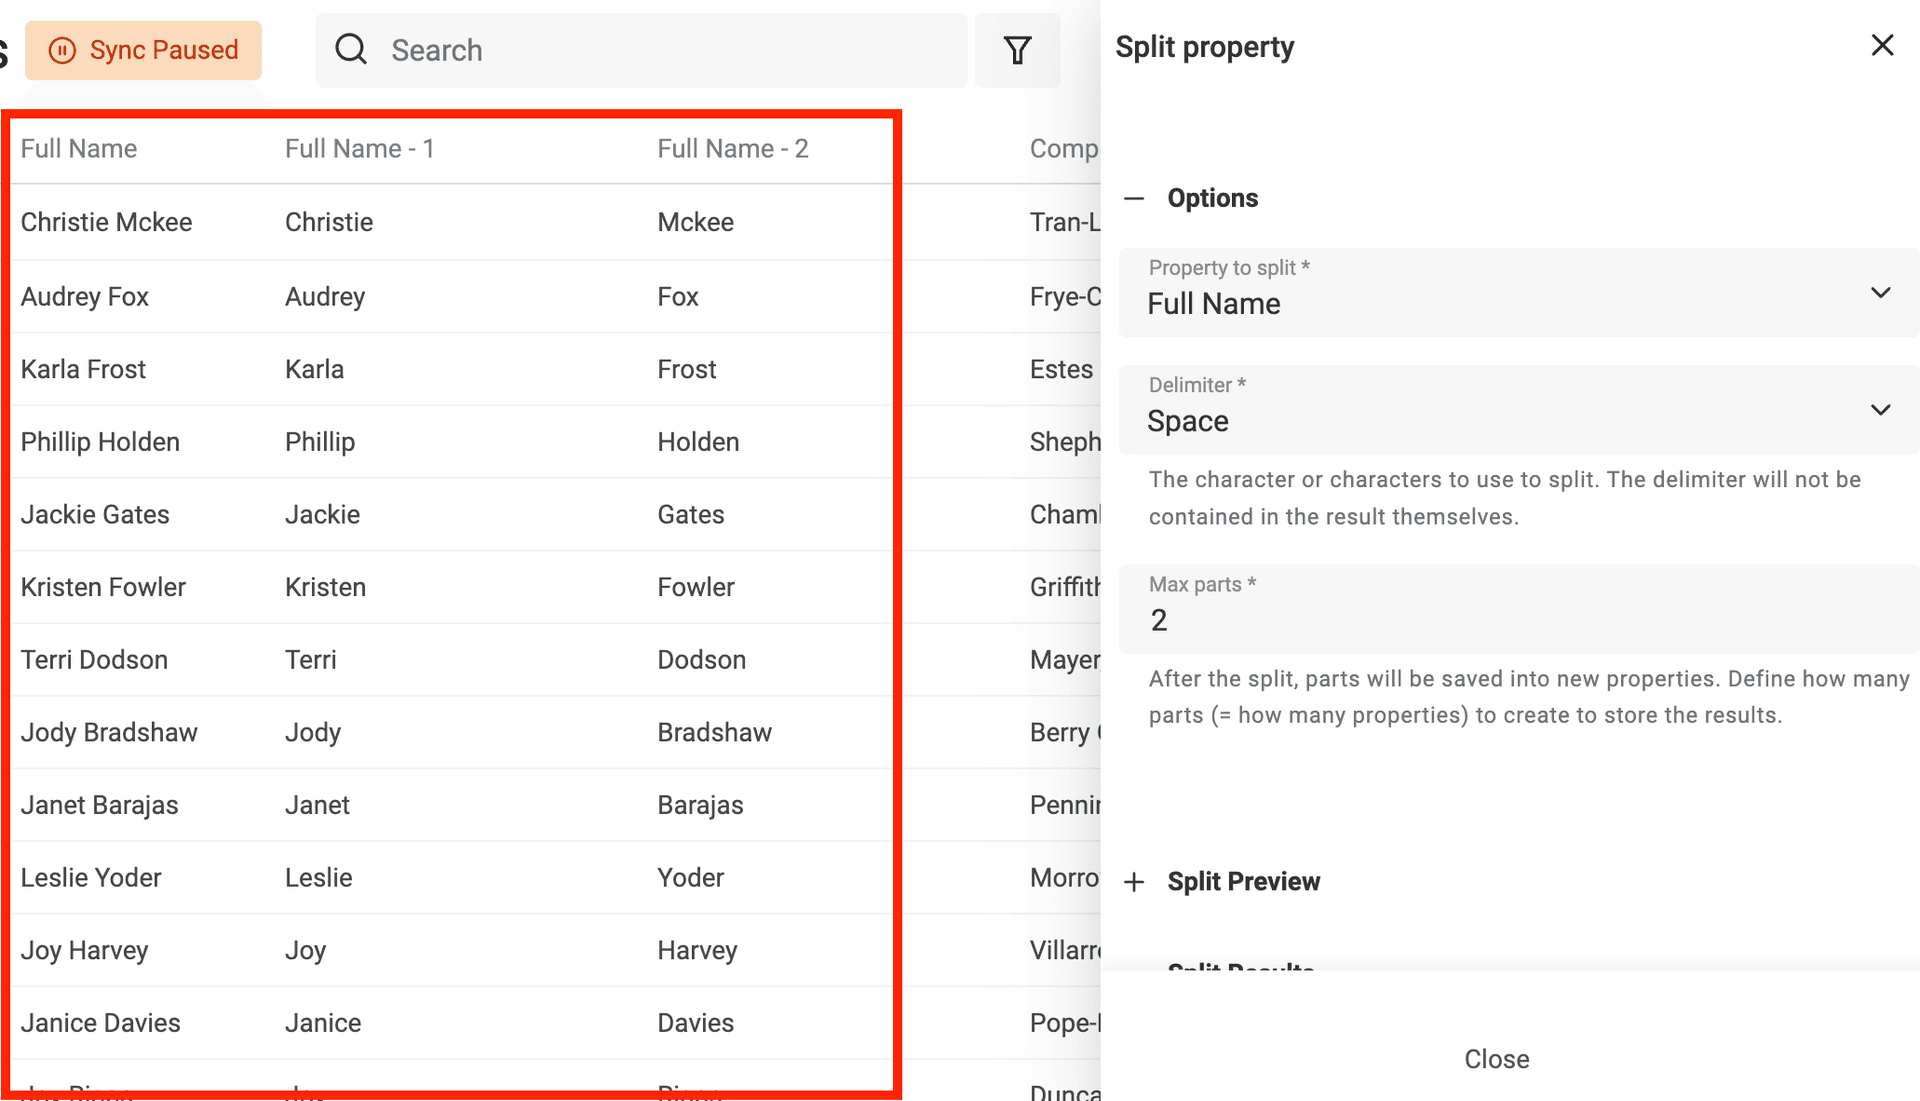Select the Christie Mckee row
Screen dimensions: 1920x1101
[x=107, y=222]
